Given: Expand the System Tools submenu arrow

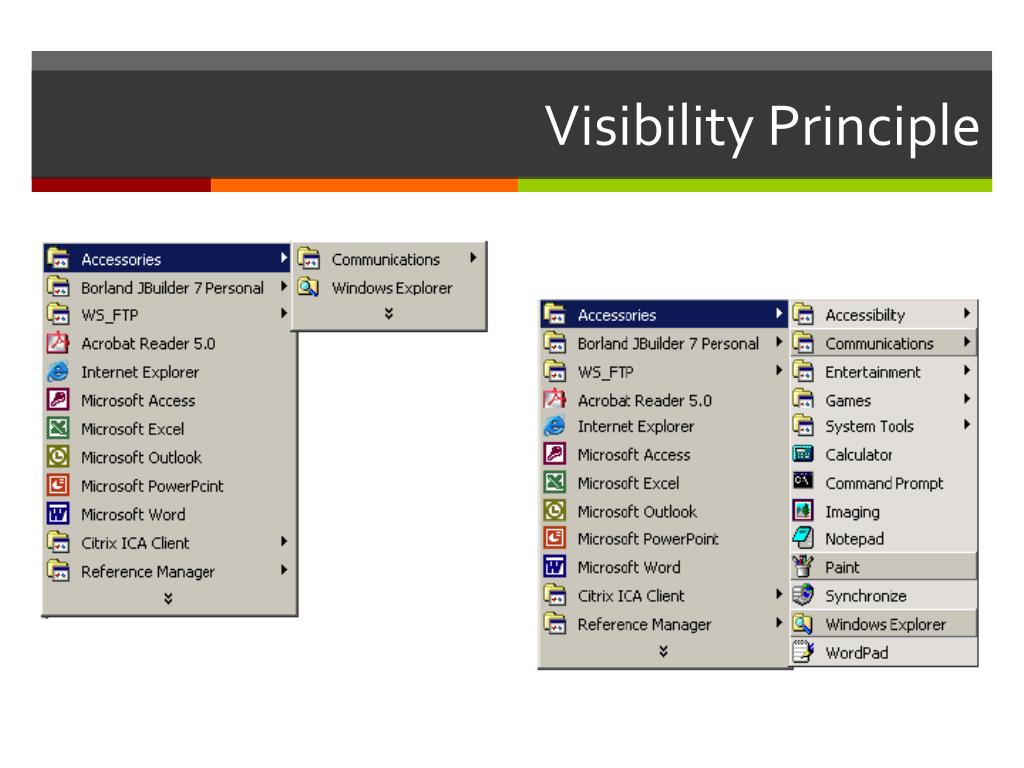Looking at the screenshot, I should coord(967,425).
